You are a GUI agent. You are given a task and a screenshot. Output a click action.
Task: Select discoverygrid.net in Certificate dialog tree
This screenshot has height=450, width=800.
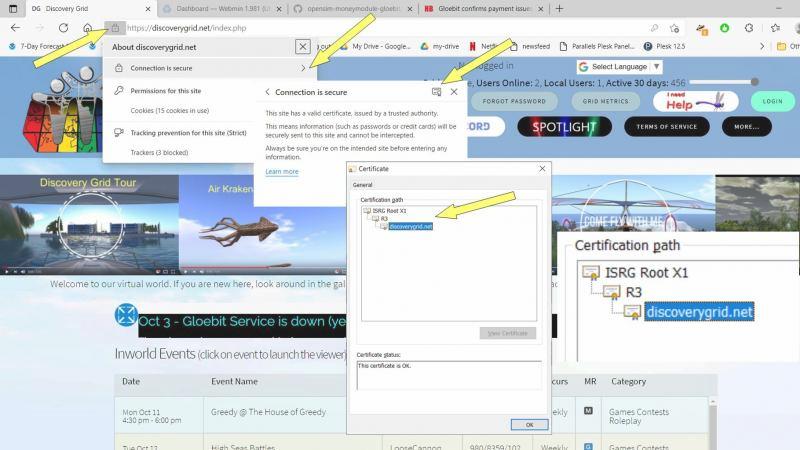point(410,227)
